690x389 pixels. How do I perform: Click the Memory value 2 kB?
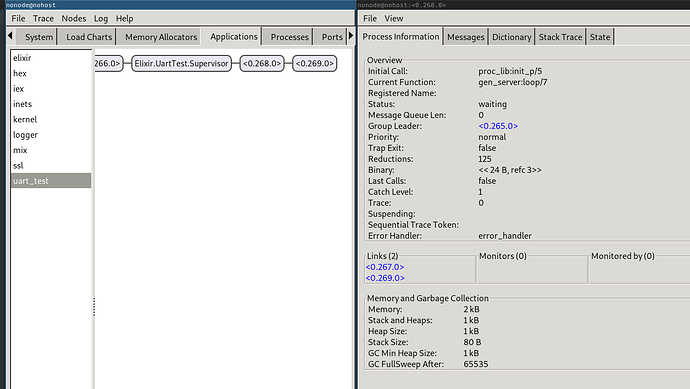471,309
